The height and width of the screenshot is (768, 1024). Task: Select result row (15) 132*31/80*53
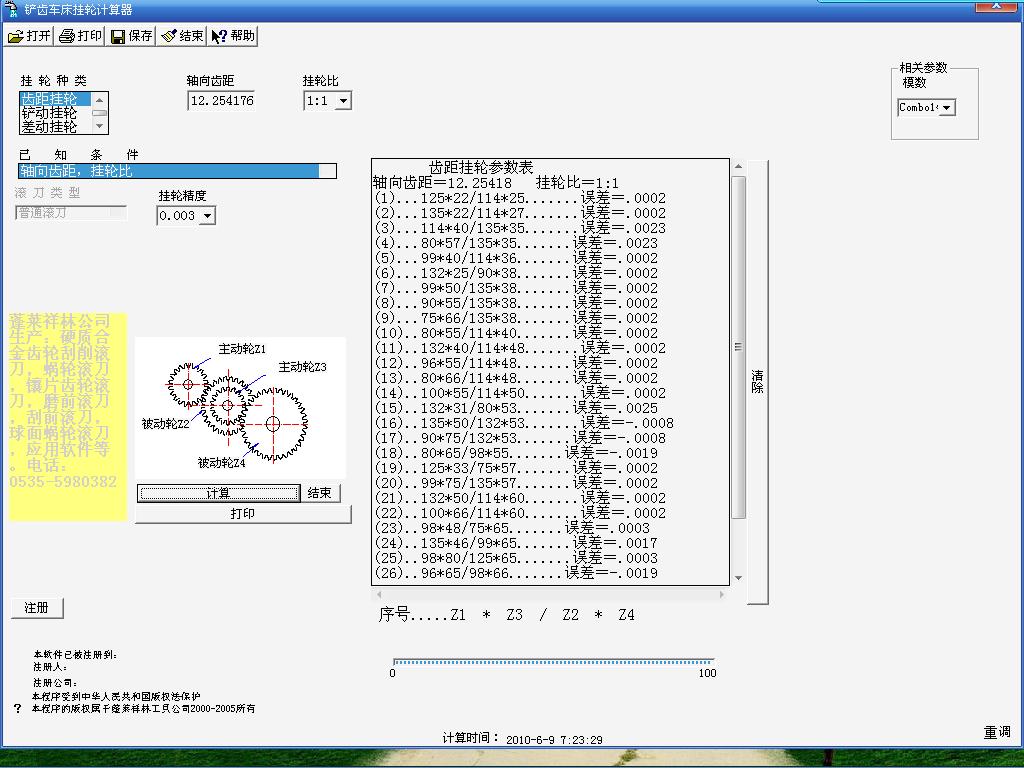coord(516,408)
